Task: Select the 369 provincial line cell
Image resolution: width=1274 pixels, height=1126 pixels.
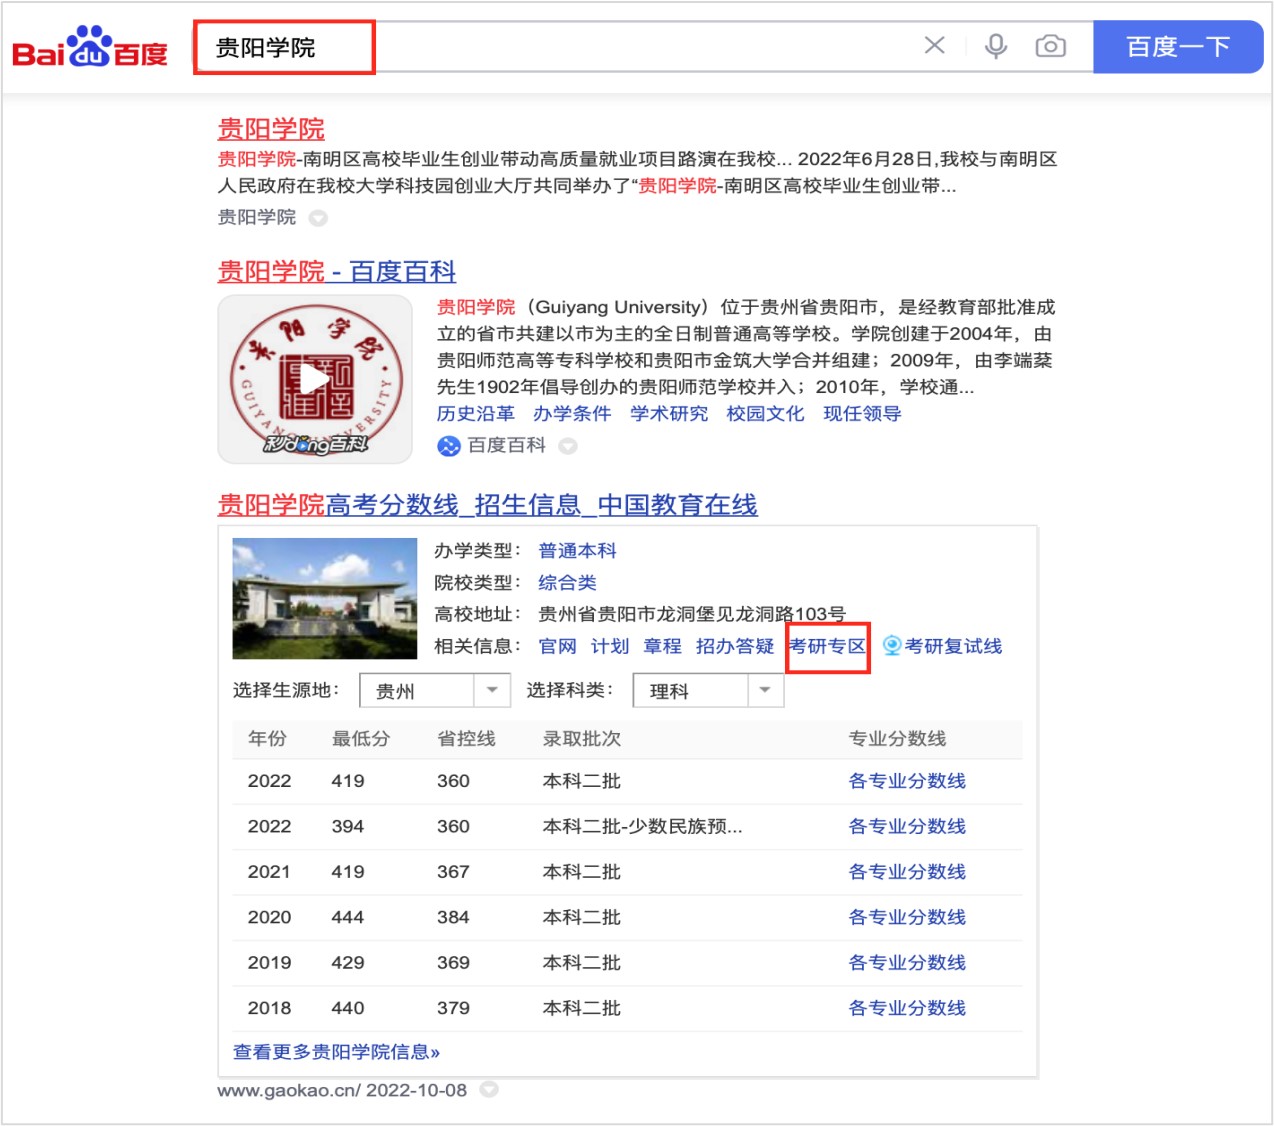Action: click(453, 963)
